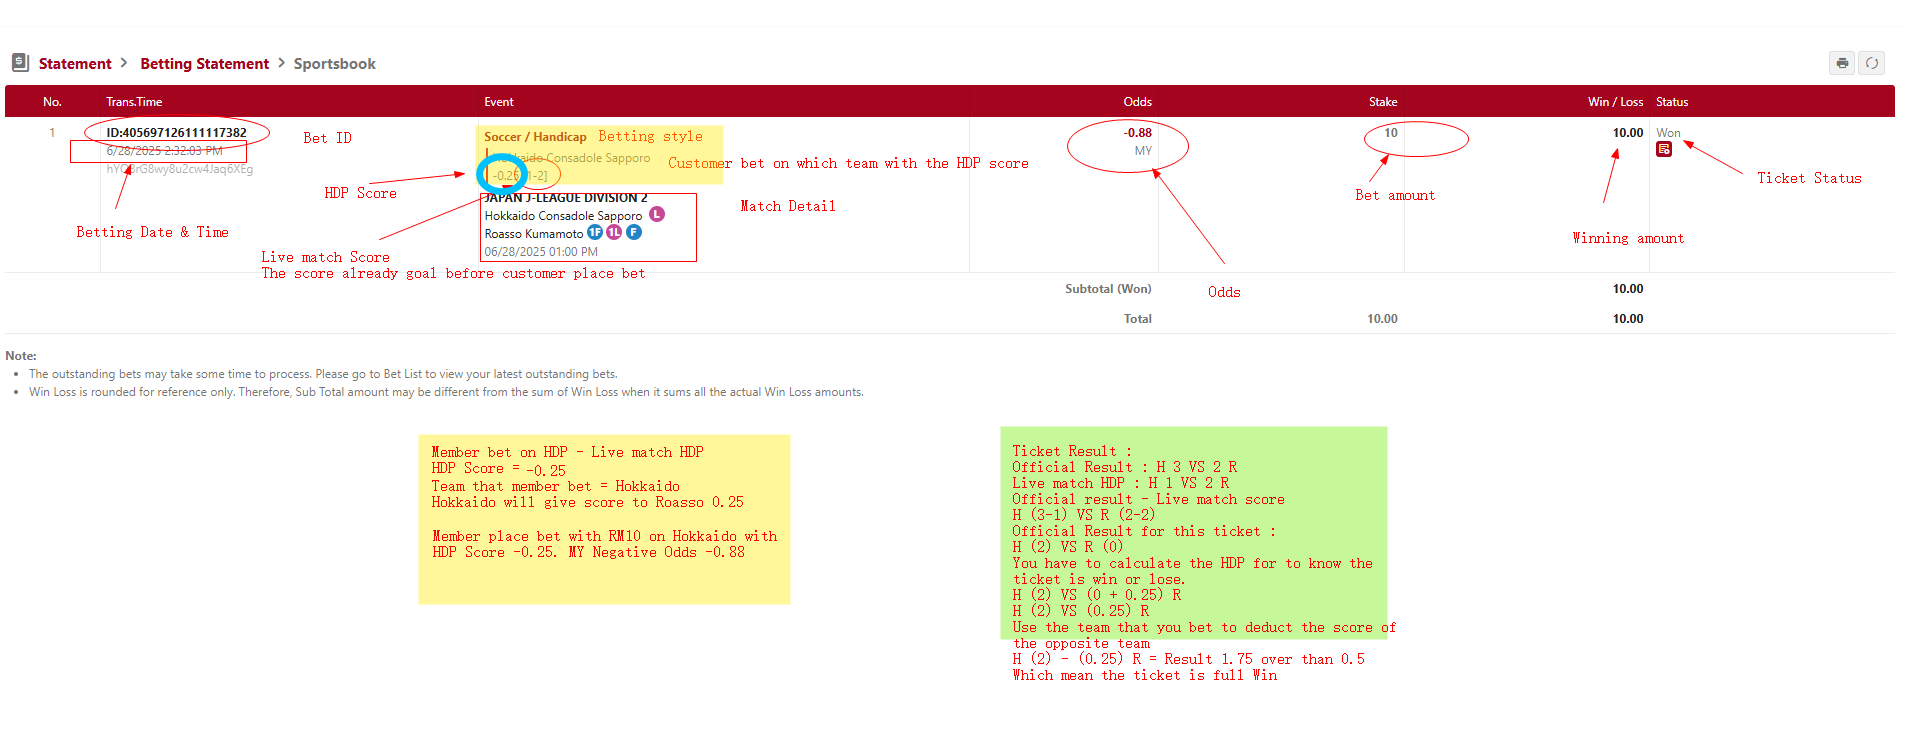The width and height of the screenshot is (1906, 750).
Task: Click the blue 1F badge beside Roasso Kumamoto
Action: click(x=595, y=232)
